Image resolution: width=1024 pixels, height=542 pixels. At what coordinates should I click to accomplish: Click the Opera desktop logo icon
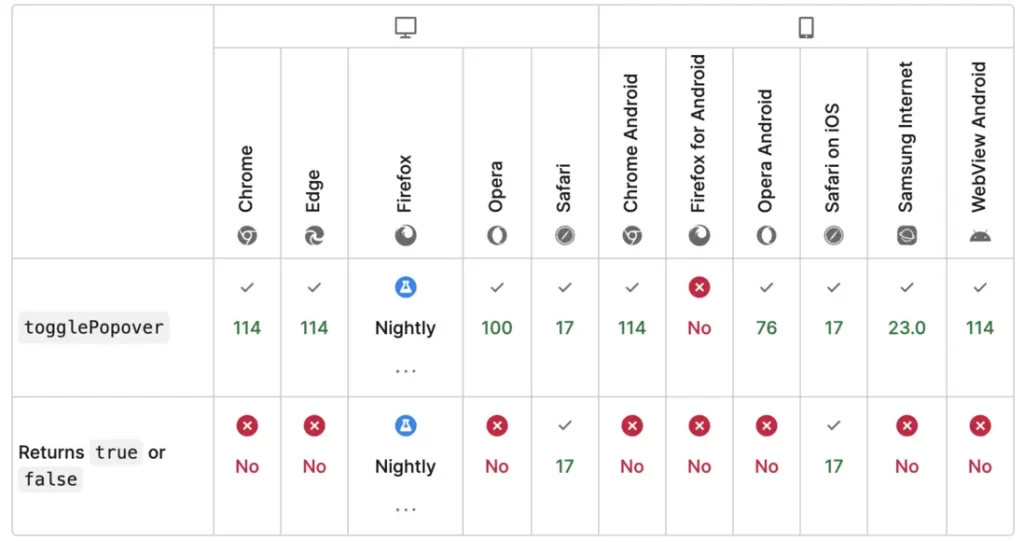click(497, 236)
